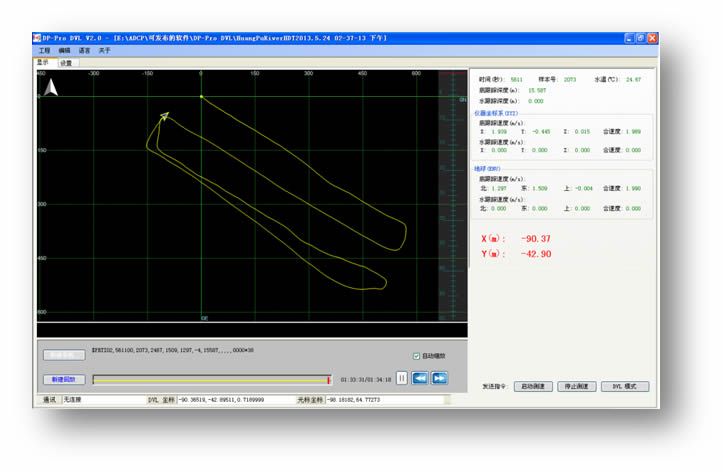This screenshot has width=725, height=474.
Task: Click the north arrow compass icon
Action: (x=51, y=87)
